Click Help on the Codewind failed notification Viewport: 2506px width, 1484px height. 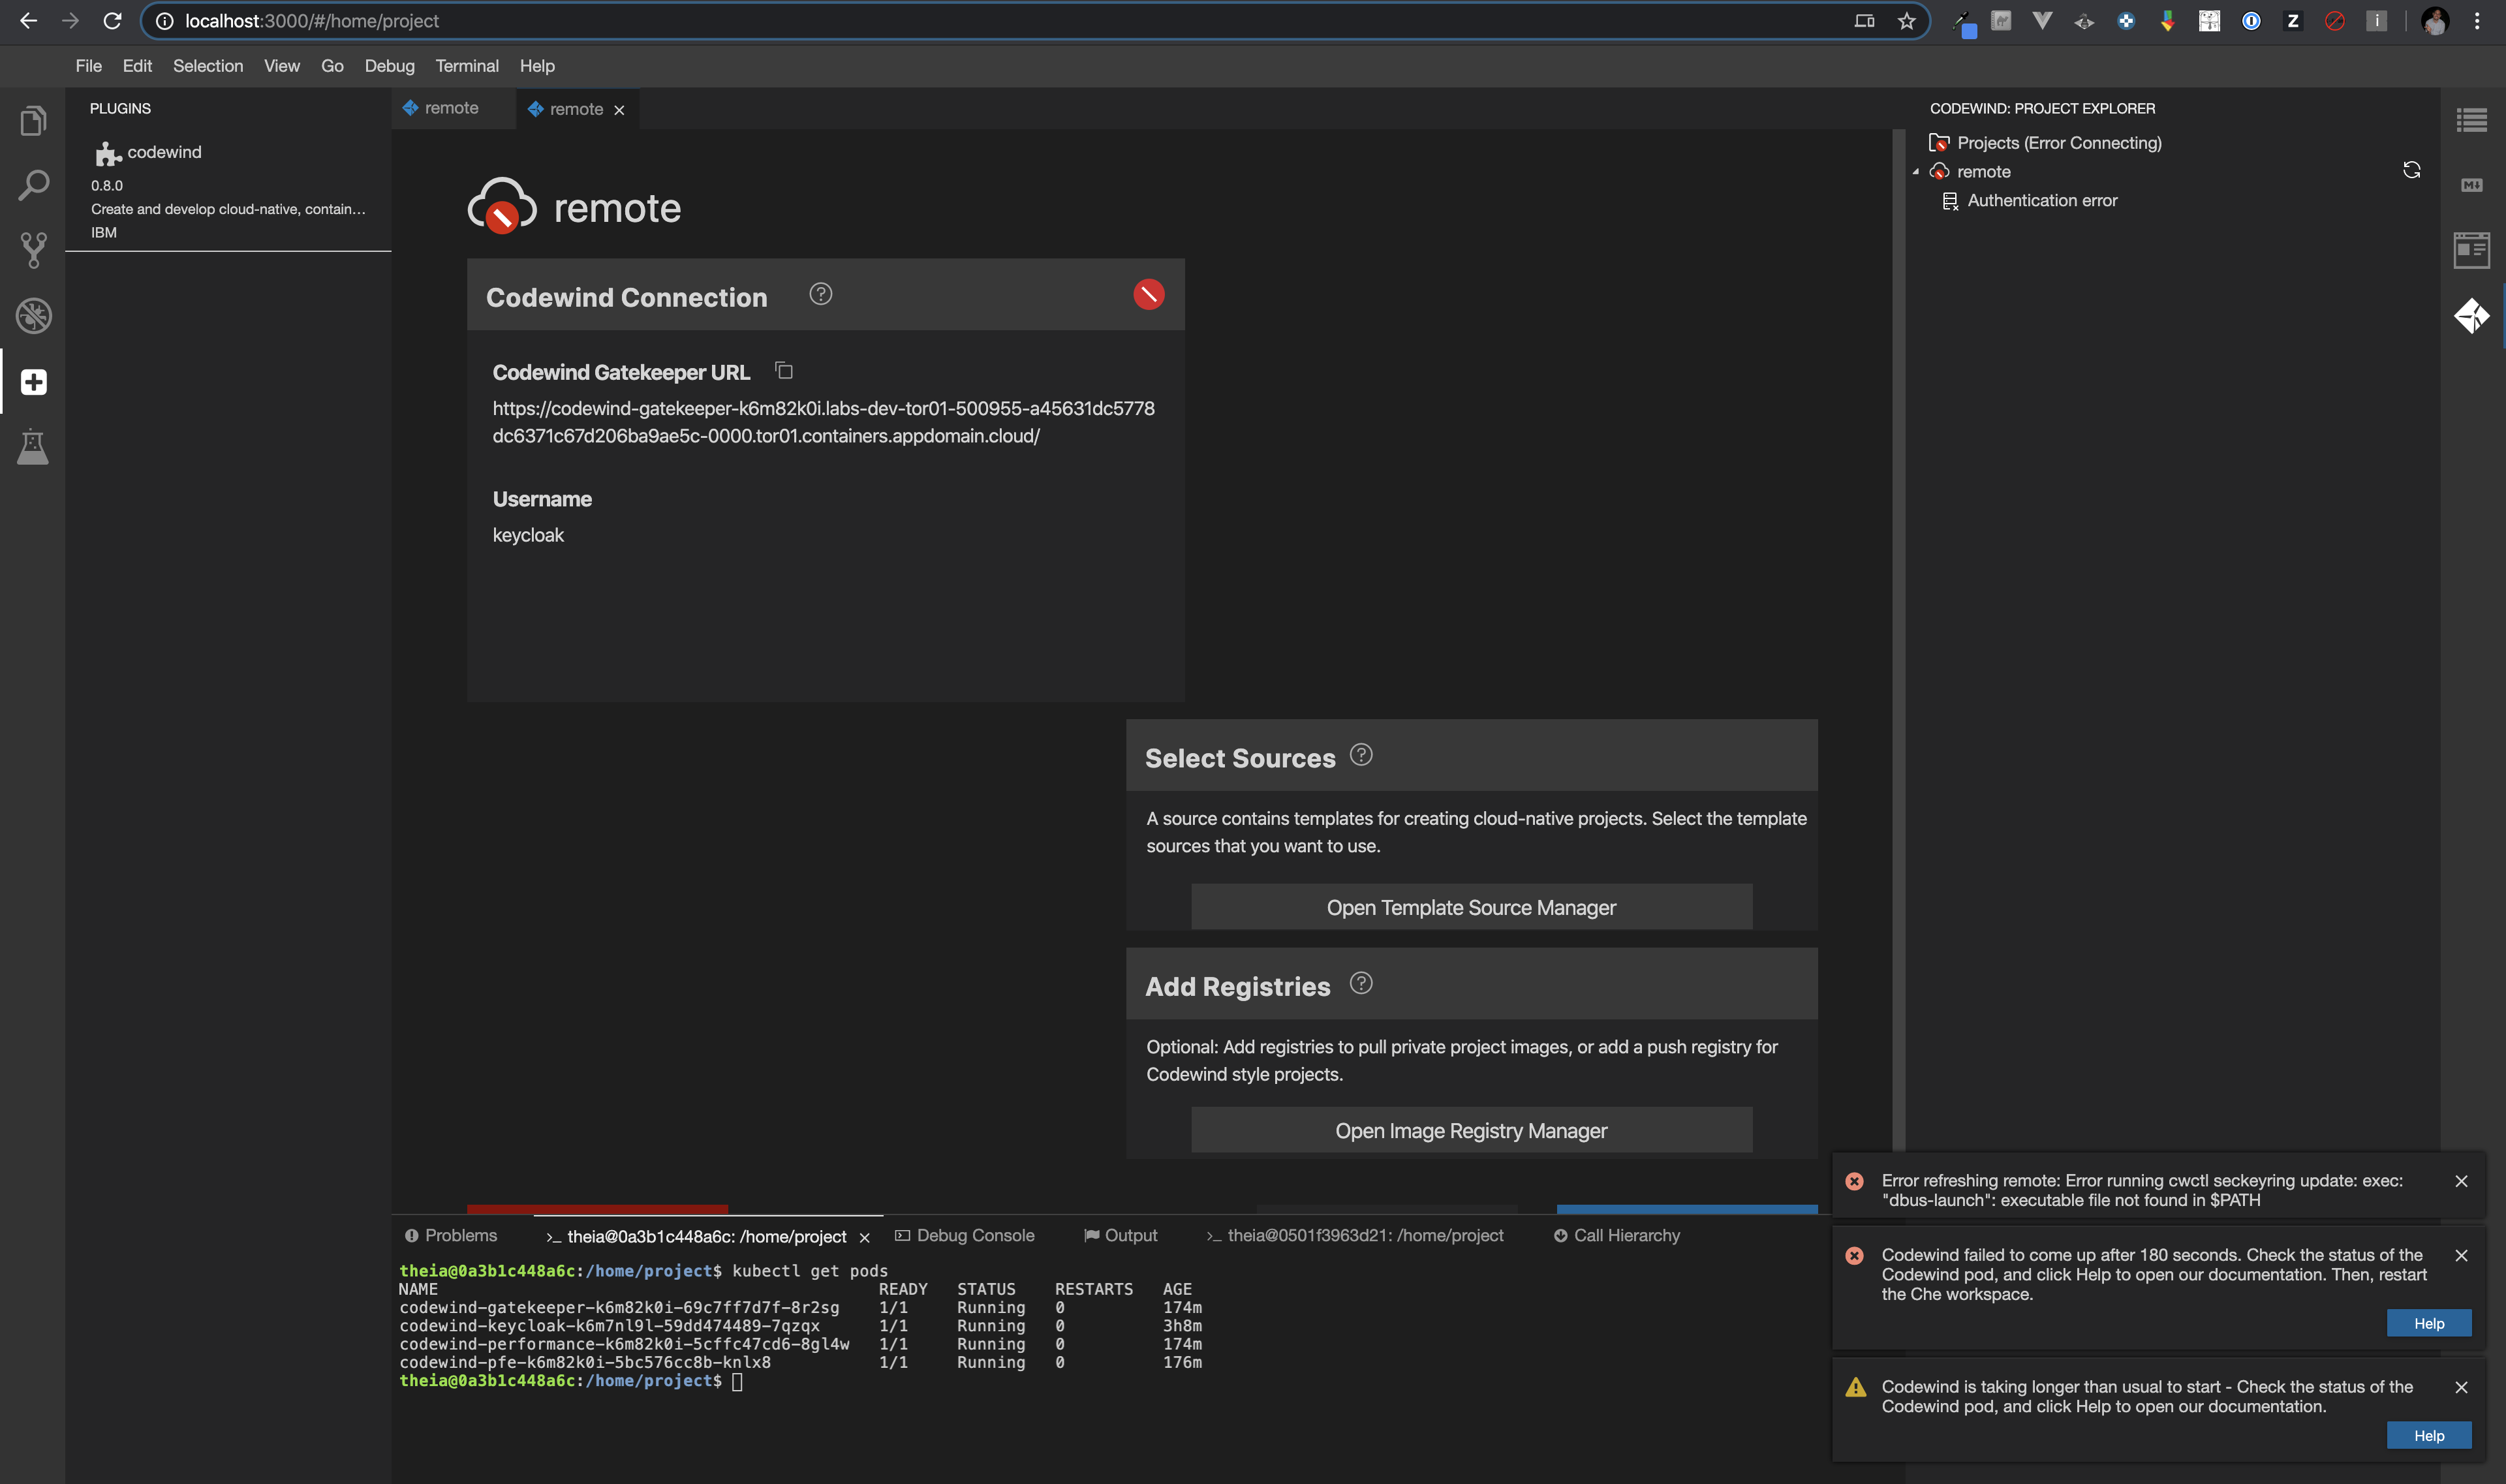point(2430,1322)
